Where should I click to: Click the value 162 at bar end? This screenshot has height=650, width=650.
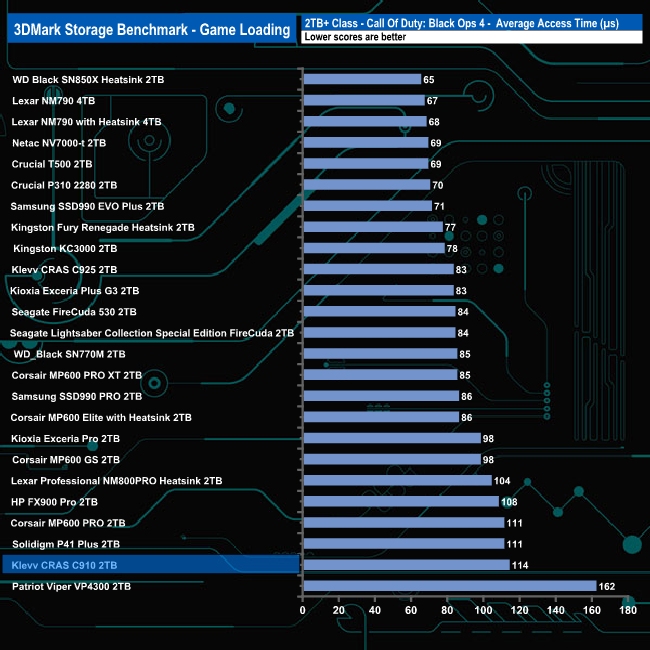click(x=607, y=586)
